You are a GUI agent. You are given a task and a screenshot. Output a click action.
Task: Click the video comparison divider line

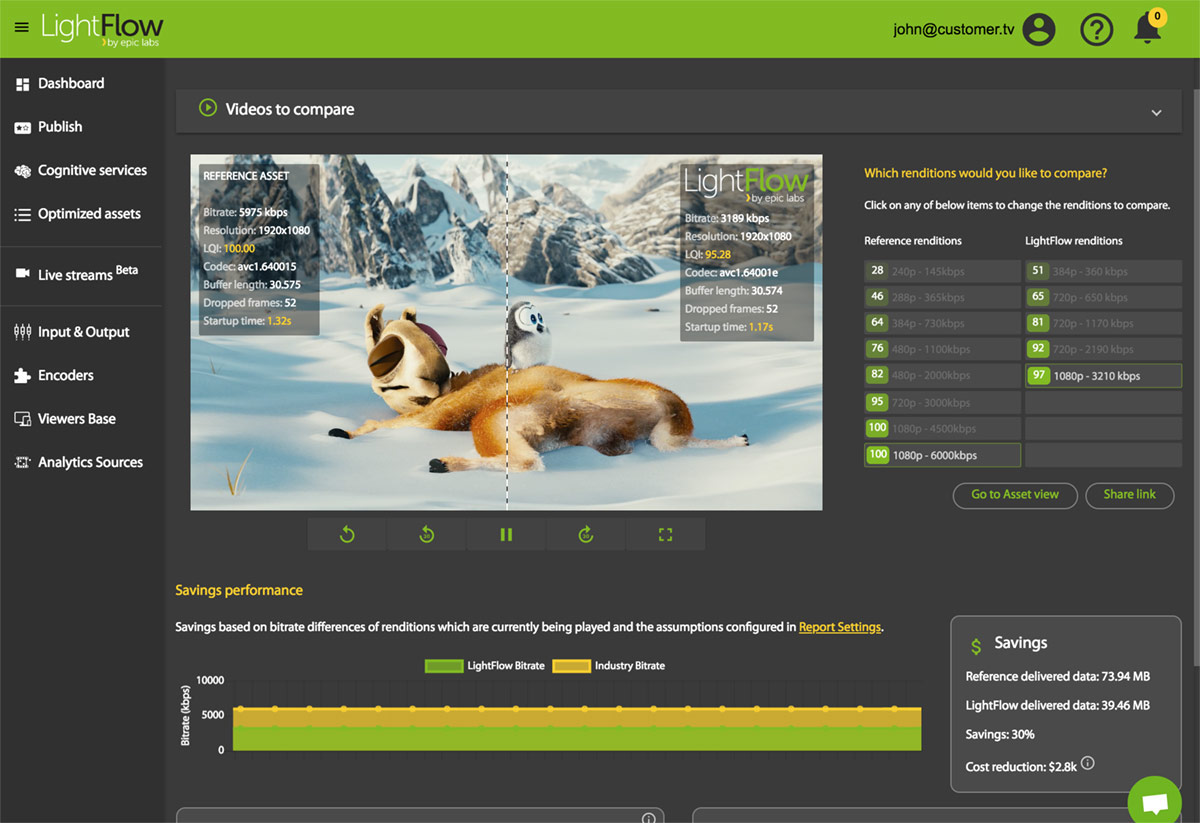pos(507,332)
